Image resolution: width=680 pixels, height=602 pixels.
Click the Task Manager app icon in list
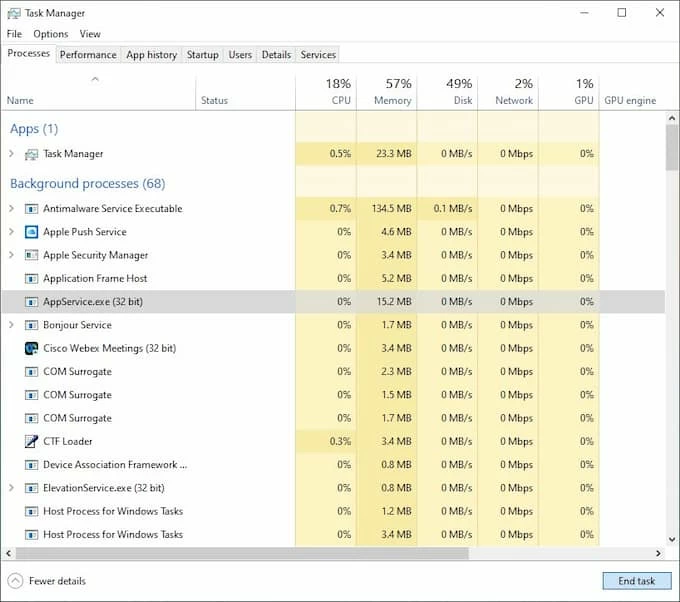(31, 154)
